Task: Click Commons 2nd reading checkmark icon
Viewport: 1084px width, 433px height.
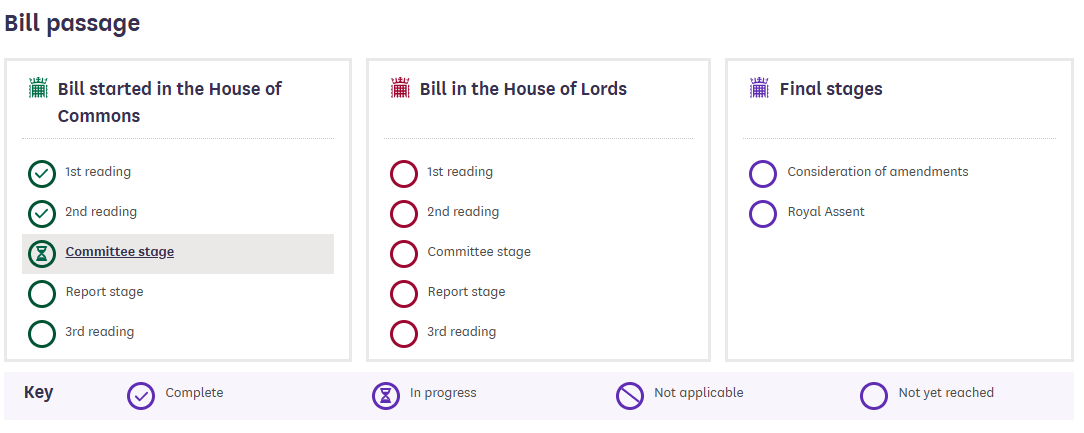Action: [42, 214]
